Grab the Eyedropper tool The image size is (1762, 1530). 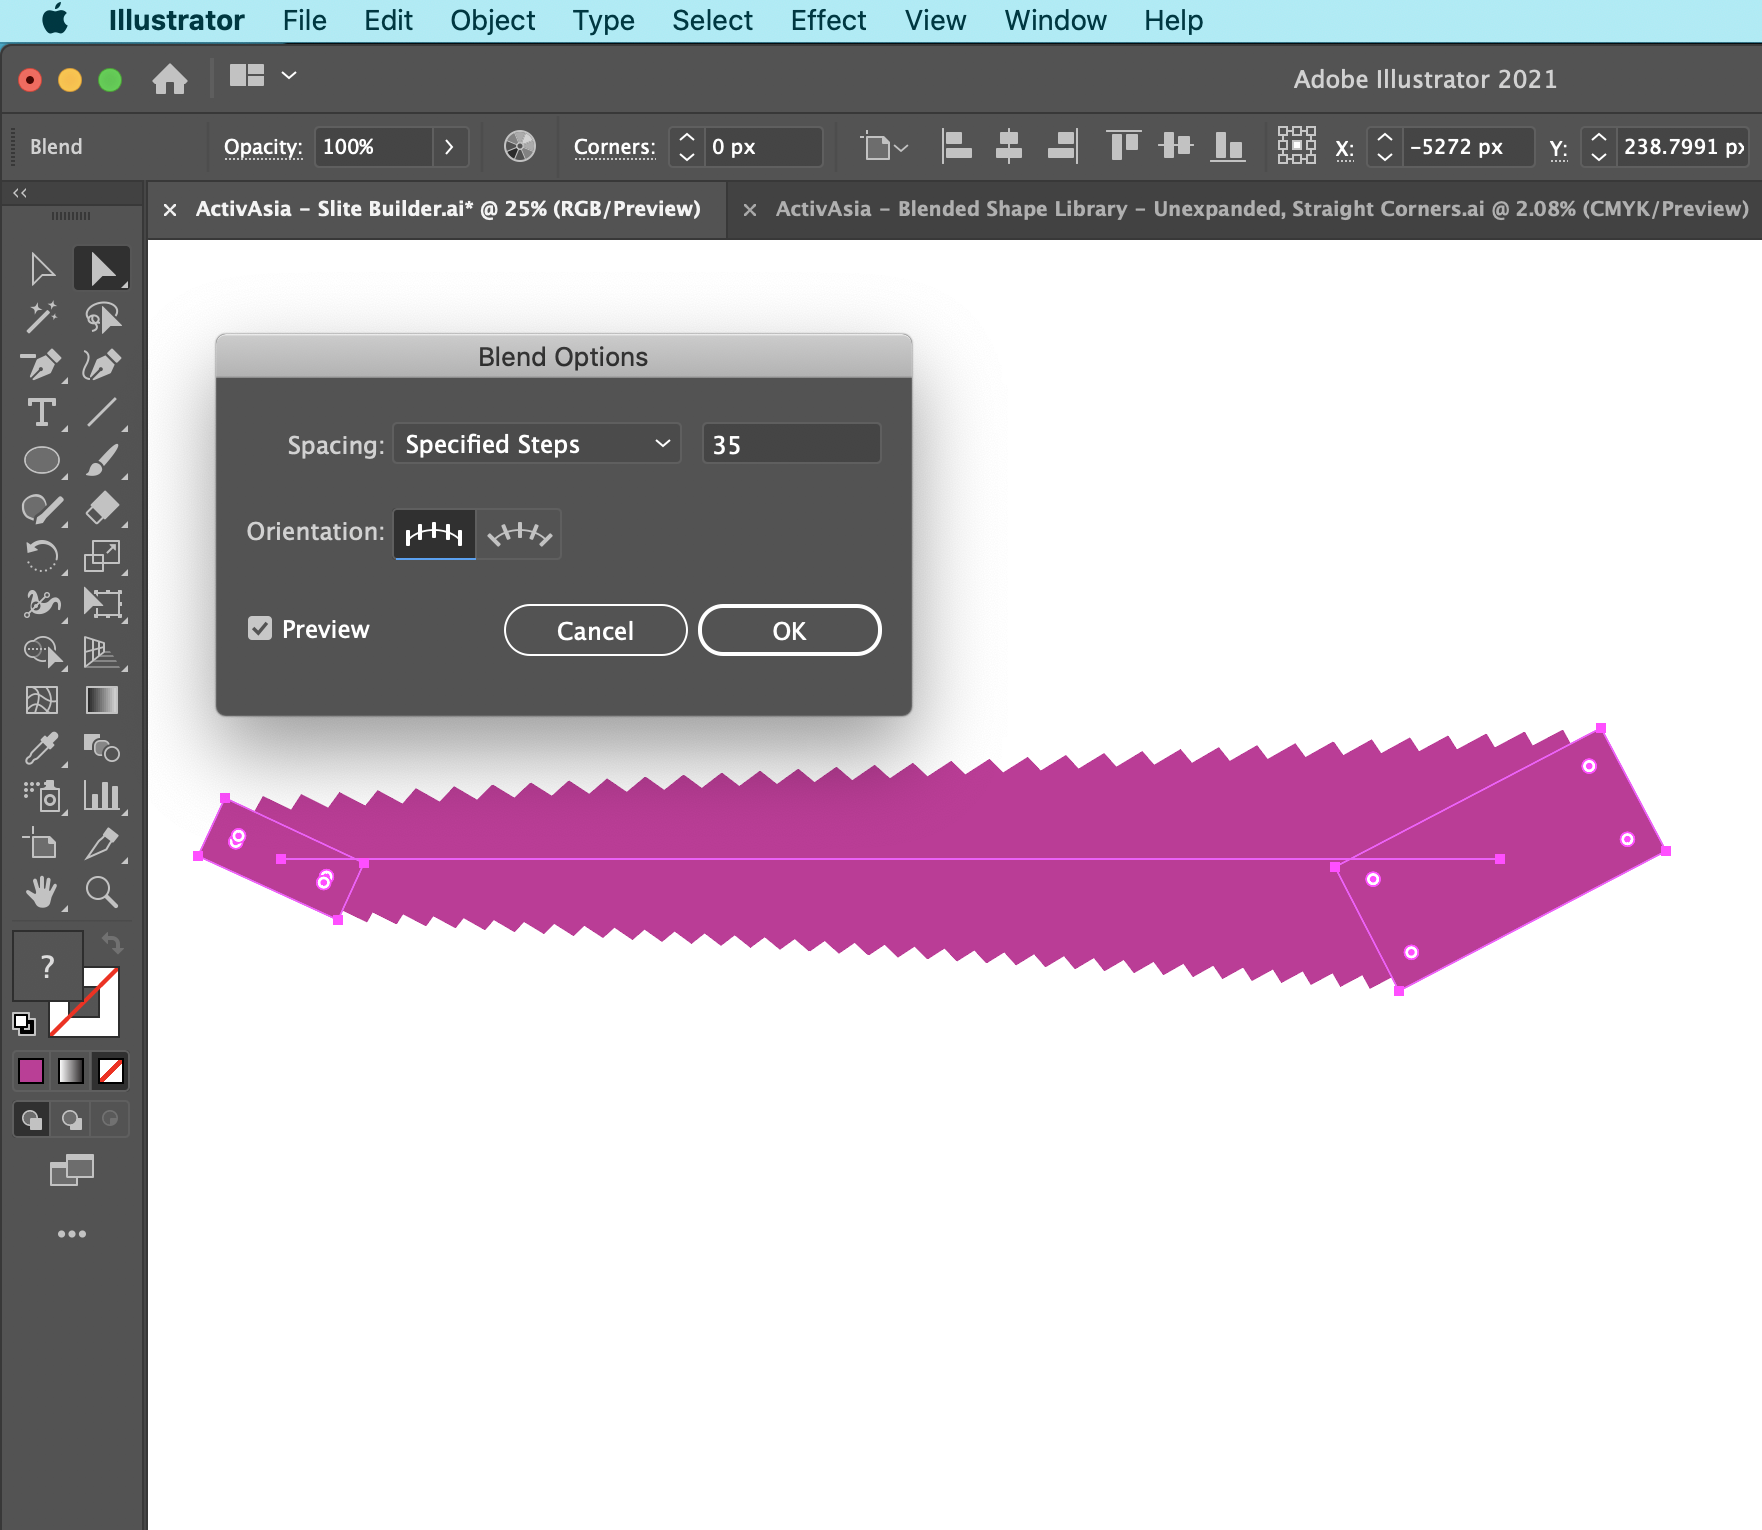(x=42, y=748)
